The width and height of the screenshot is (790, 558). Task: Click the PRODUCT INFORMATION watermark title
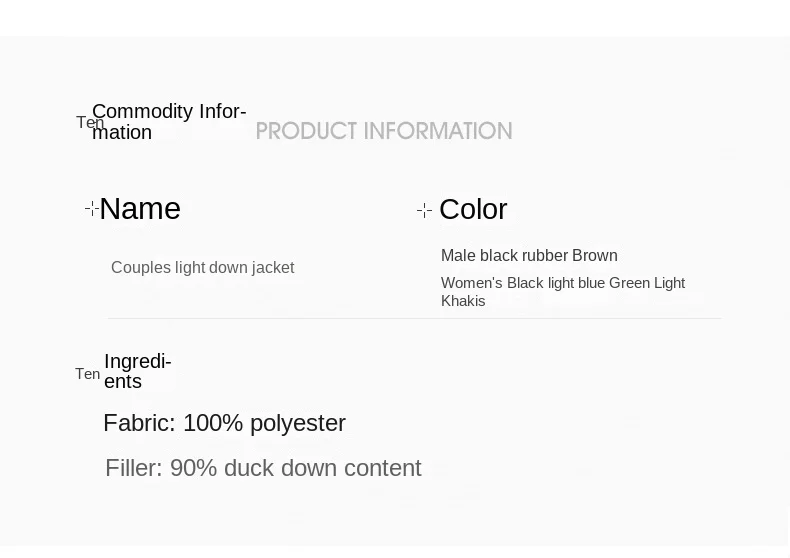(x=384, y=131)
